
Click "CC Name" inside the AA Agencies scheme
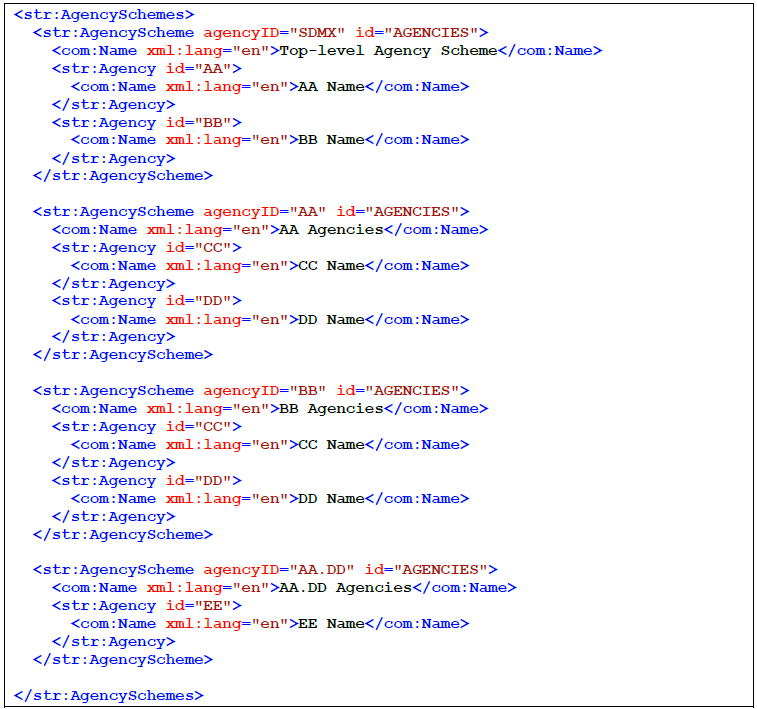click(331, 266)
